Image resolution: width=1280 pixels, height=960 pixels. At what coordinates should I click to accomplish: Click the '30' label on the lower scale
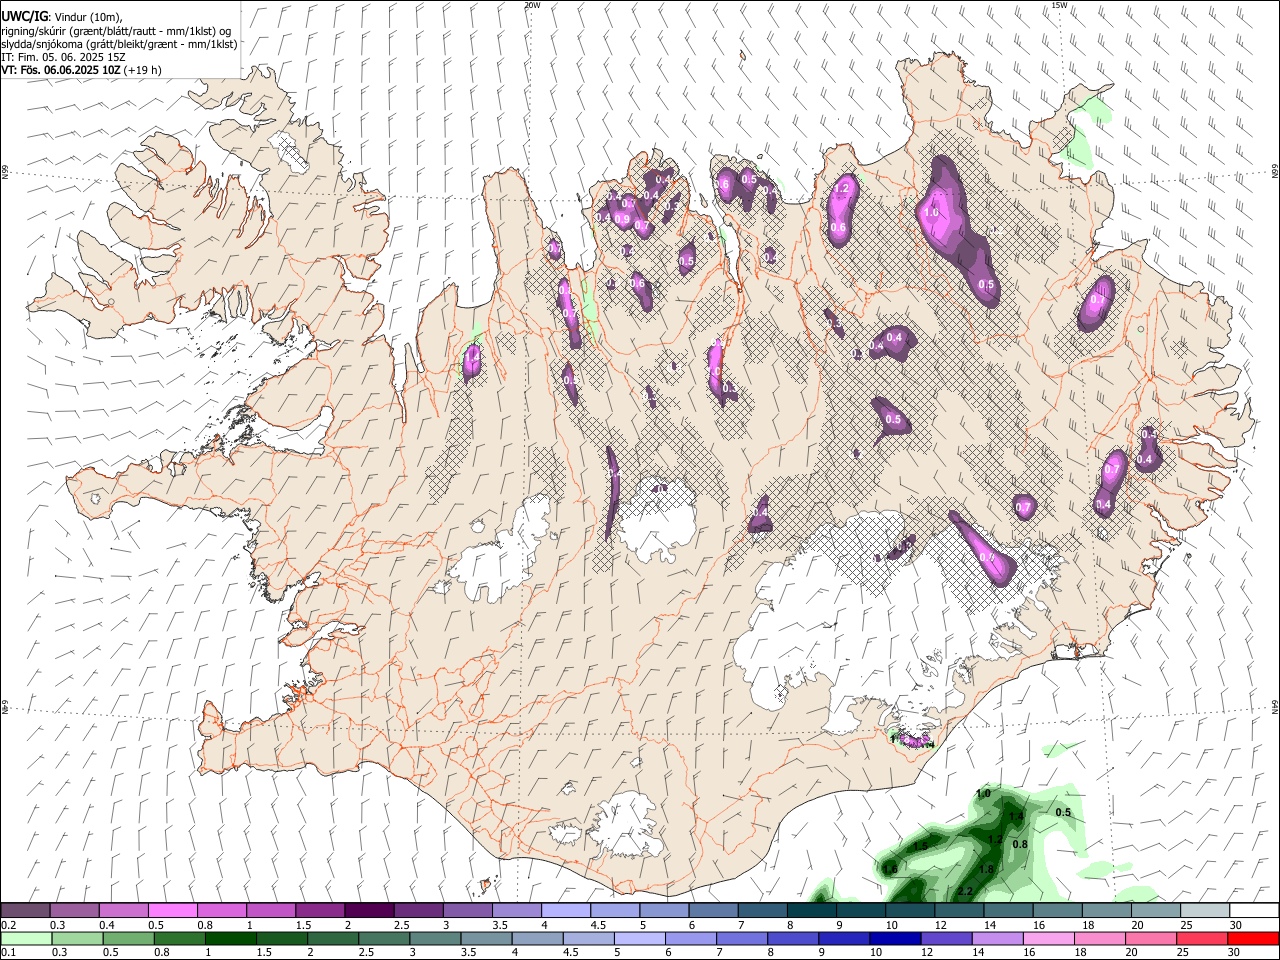coord(1236,953)
